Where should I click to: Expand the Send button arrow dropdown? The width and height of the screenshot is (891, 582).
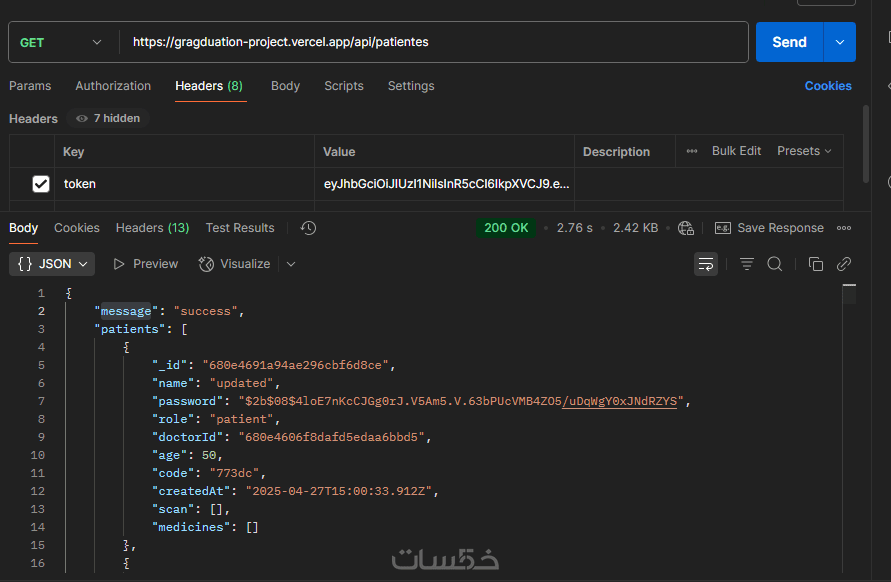point(839,42)
